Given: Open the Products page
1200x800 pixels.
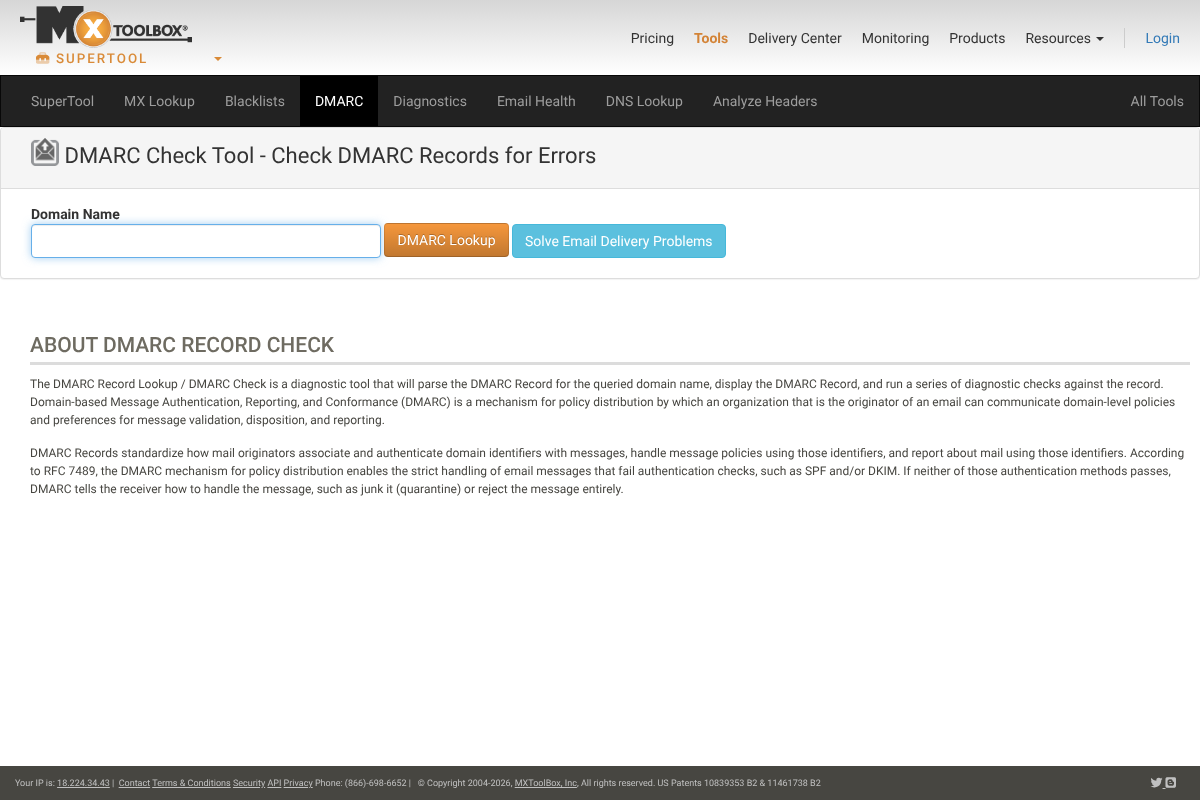Looking at the screenshot, I should pyautogui.click(x=977, y=38).
